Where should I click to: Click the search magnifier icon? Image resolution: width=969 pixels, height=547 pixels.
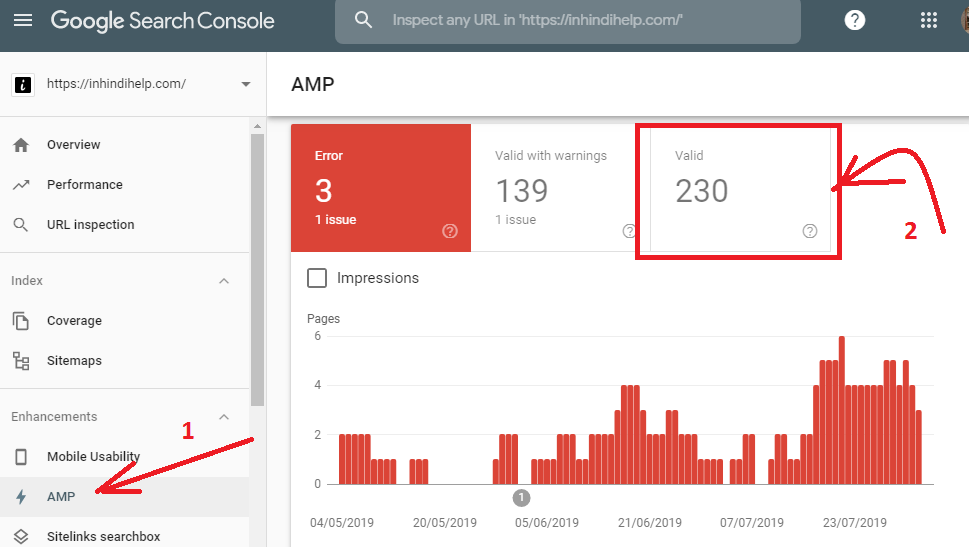(x=363, y=20)
